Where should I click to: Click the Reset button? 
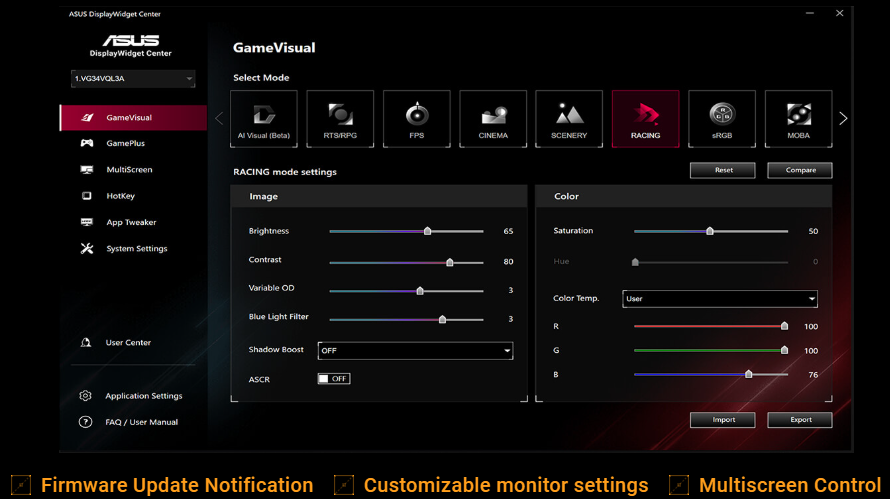tap(723, 170)
